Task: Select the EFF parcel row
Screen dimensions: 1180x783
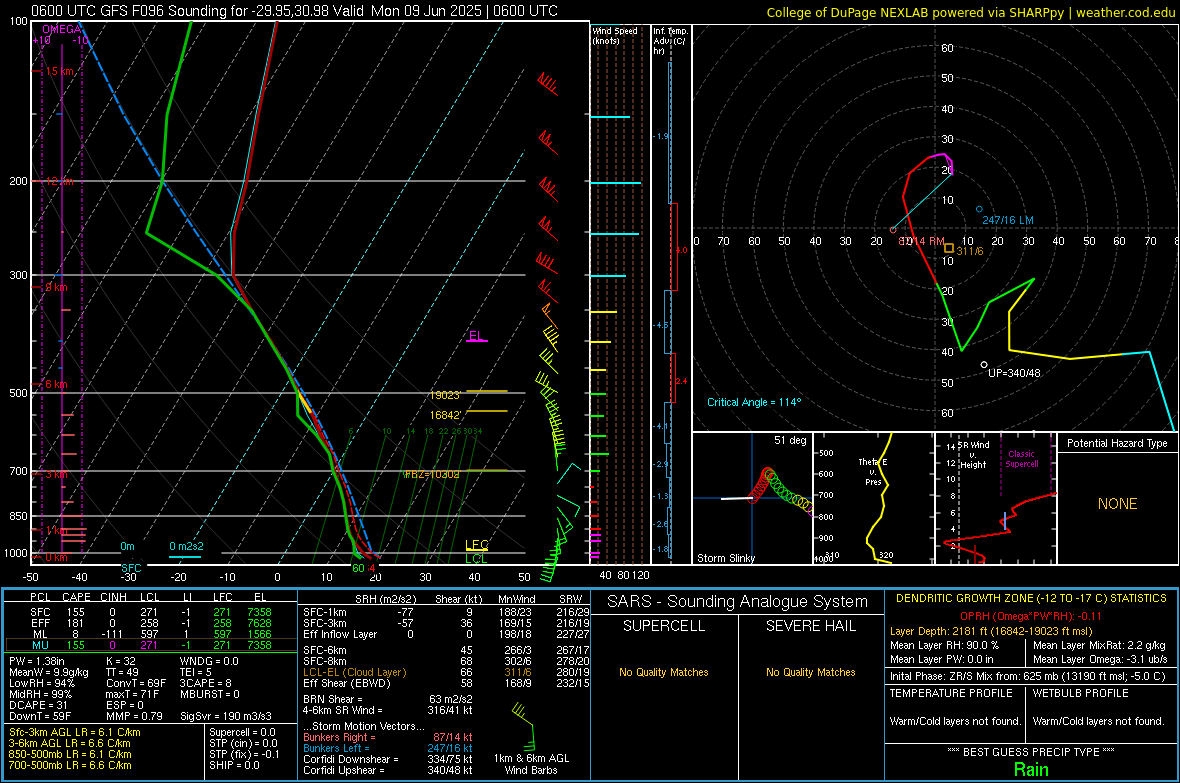Action: pyautogui.click(x=151, y=623)
